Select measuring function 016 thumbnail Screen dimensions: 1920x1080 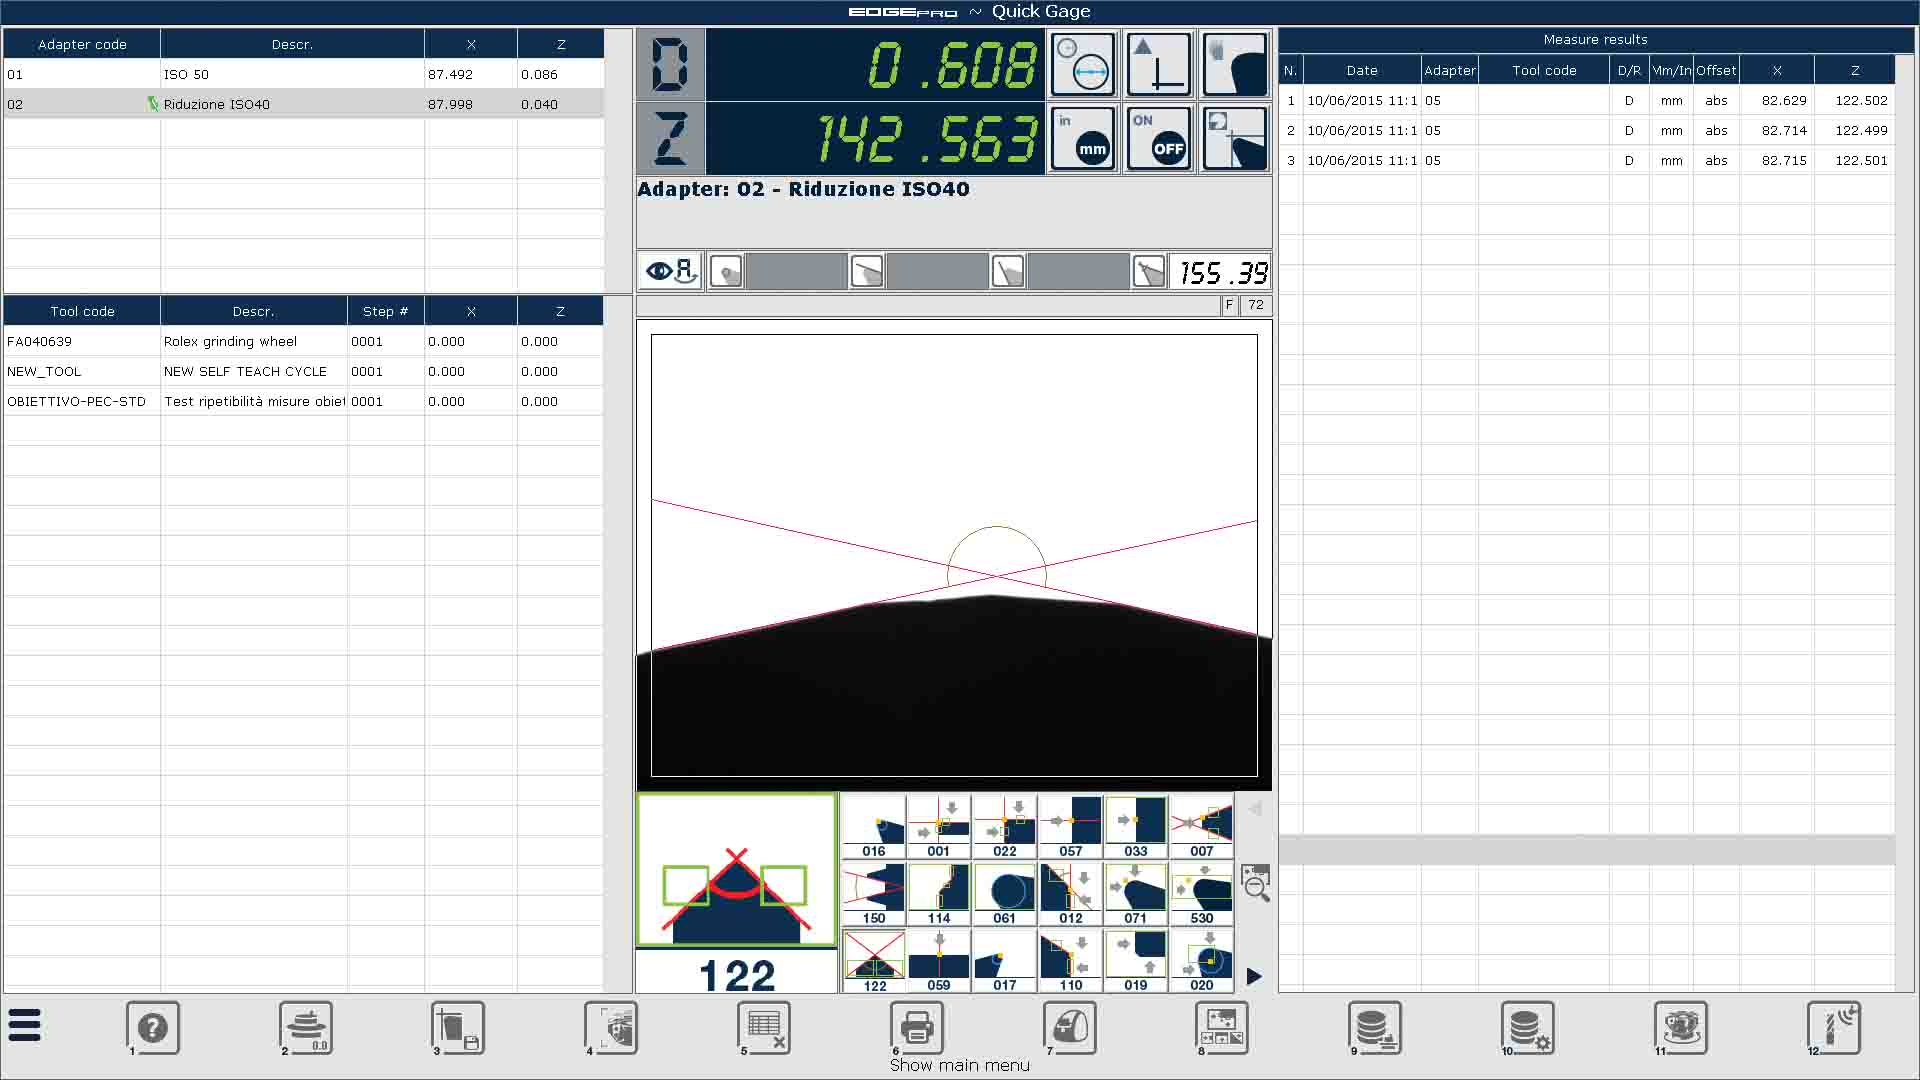[874, 827]
